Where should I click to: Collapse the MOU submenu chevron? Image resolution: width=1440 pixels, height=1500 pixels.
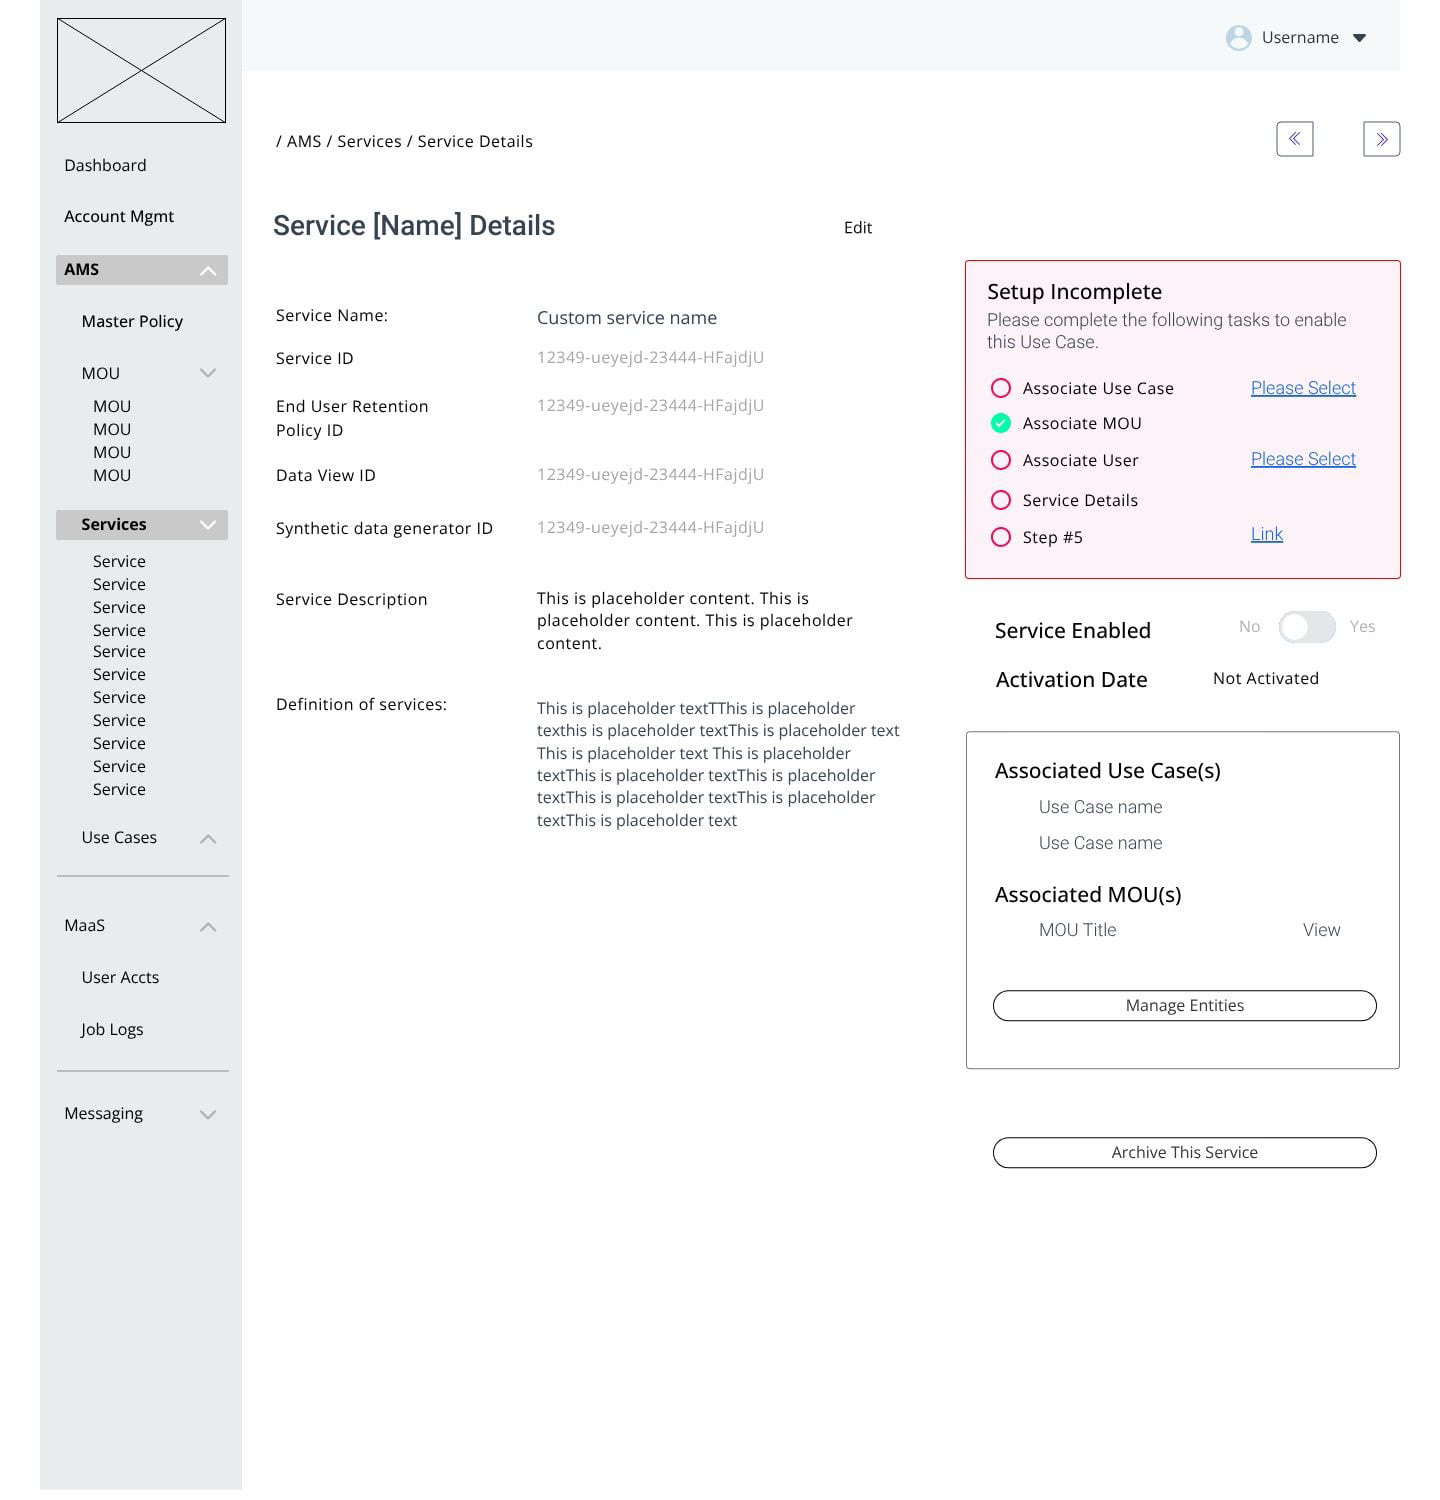point(208,373)
